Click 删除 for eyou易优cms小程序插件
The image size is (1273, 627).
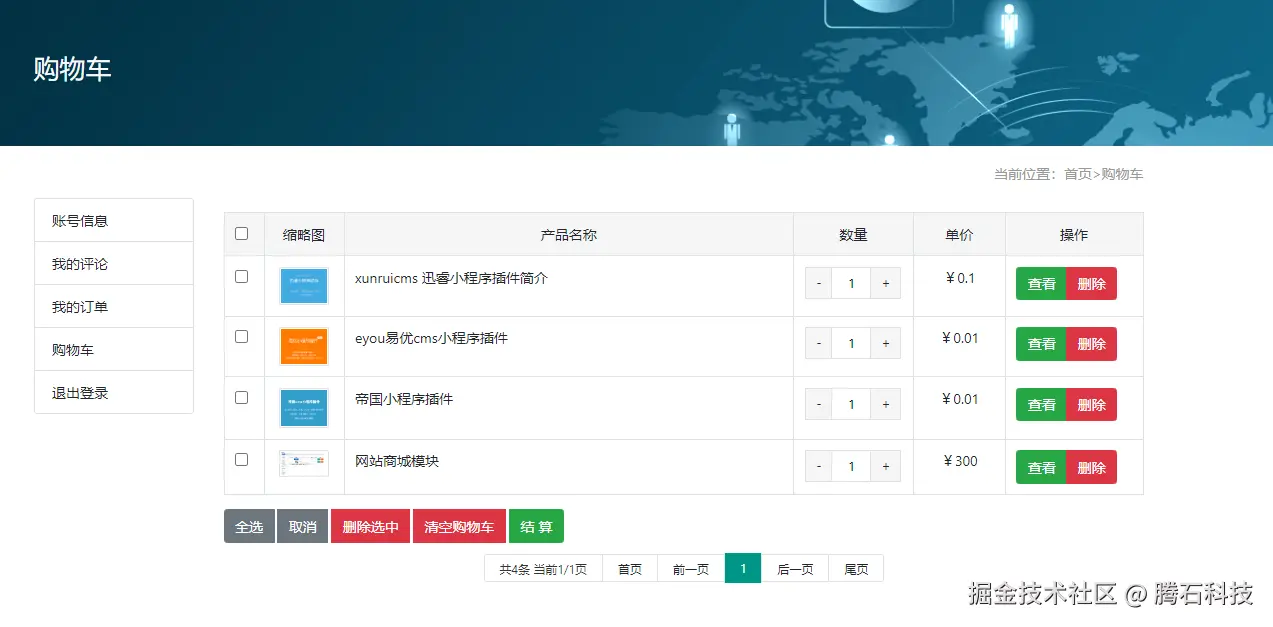click(1092, 344)
